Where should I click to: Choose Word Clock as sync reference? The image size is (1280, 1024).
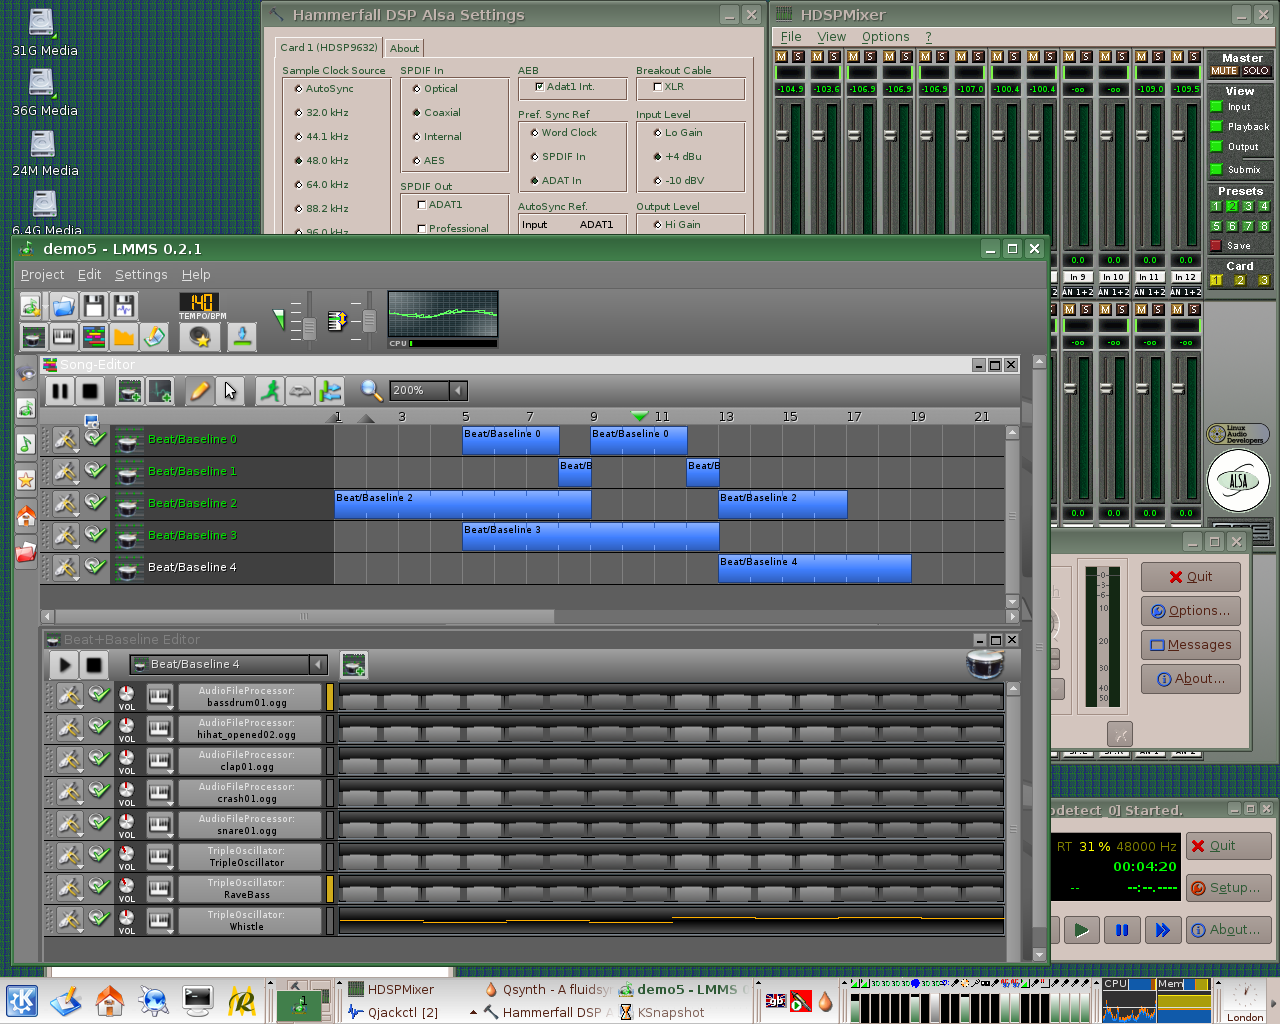[563, 133]
